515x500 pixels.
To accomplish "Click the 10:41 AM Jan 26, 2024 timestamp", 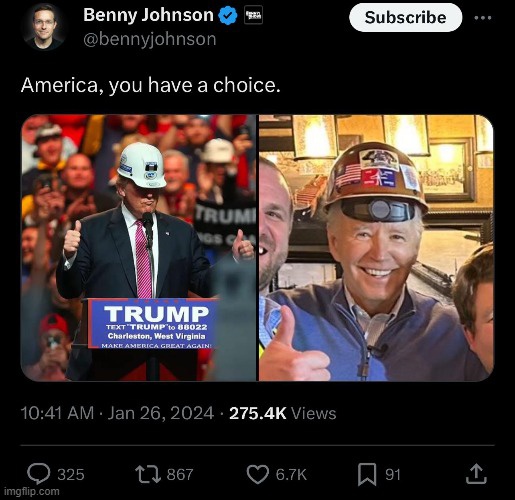I will [x=117, y=413].
